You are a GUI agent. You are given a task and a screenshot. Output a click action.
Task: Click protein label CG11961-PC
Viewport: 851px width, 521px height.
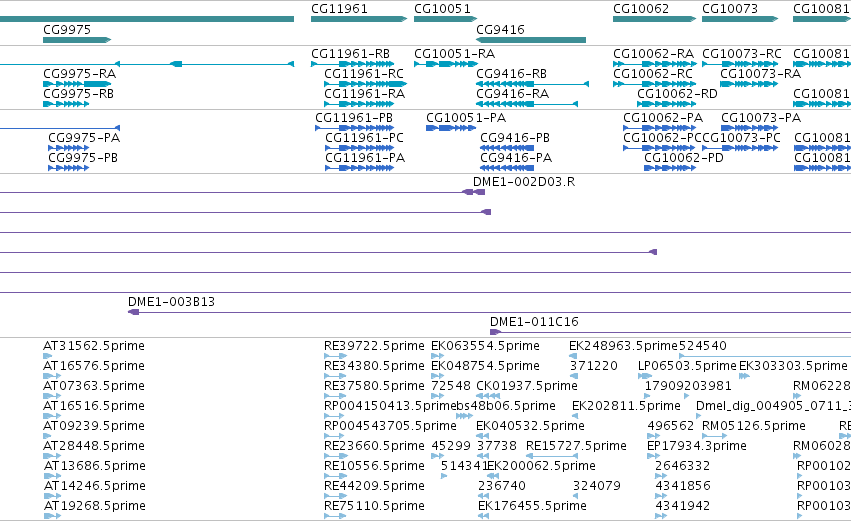365,138
